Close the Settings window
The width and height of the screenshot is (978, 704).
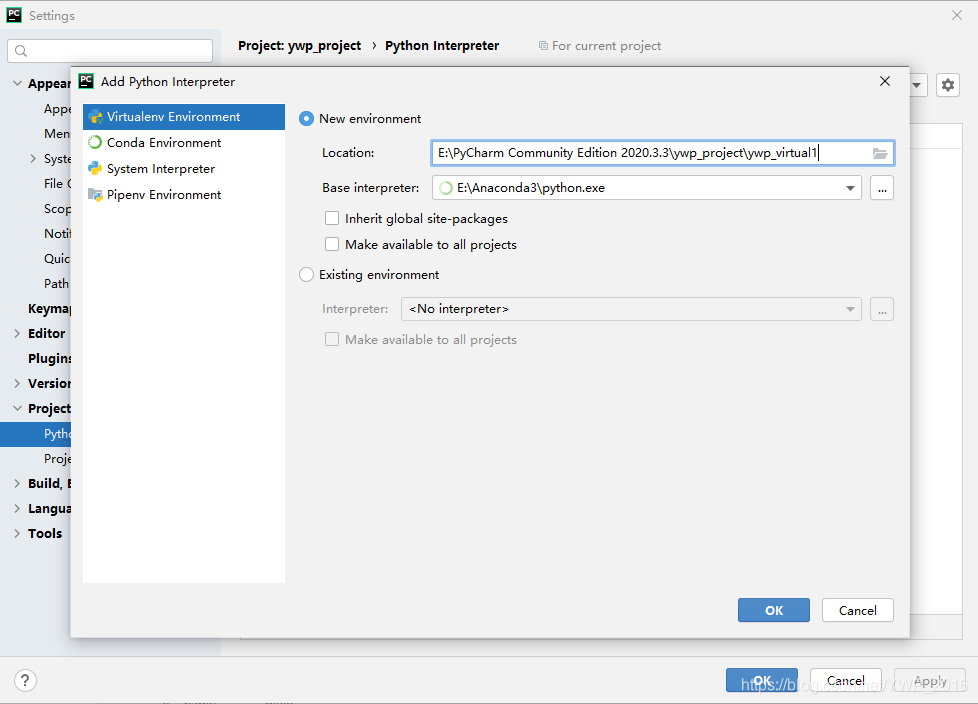pyautogui.click(x=957, y=15)
